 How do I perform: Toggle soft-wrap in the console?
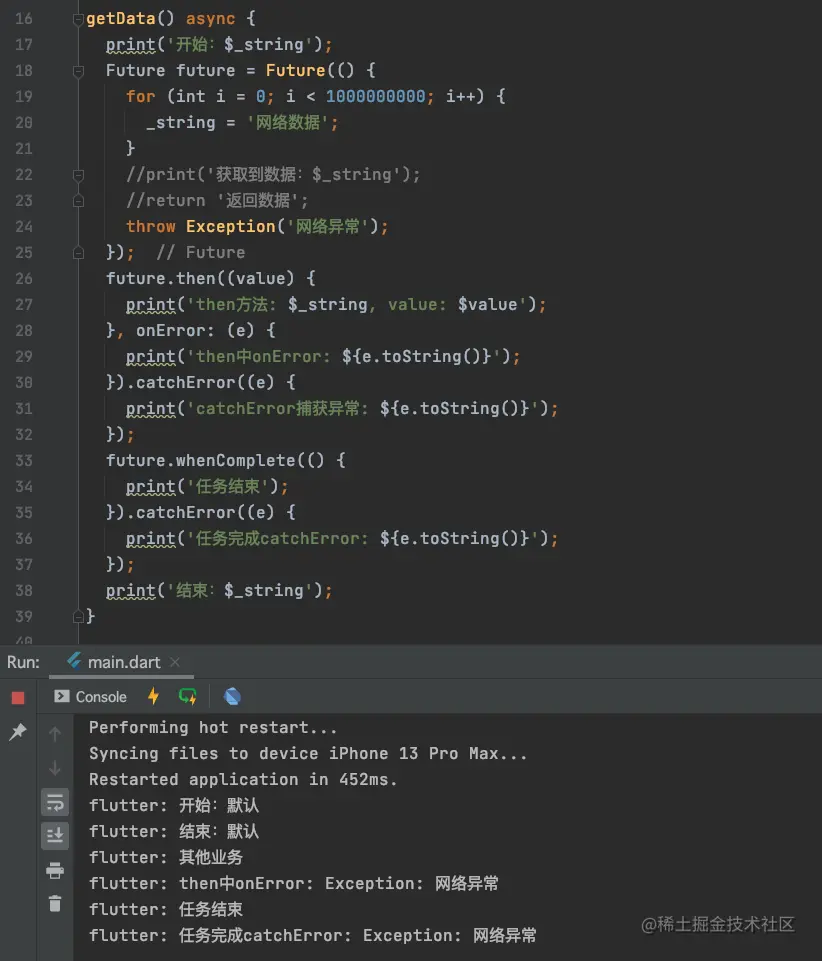coord(55,802)
